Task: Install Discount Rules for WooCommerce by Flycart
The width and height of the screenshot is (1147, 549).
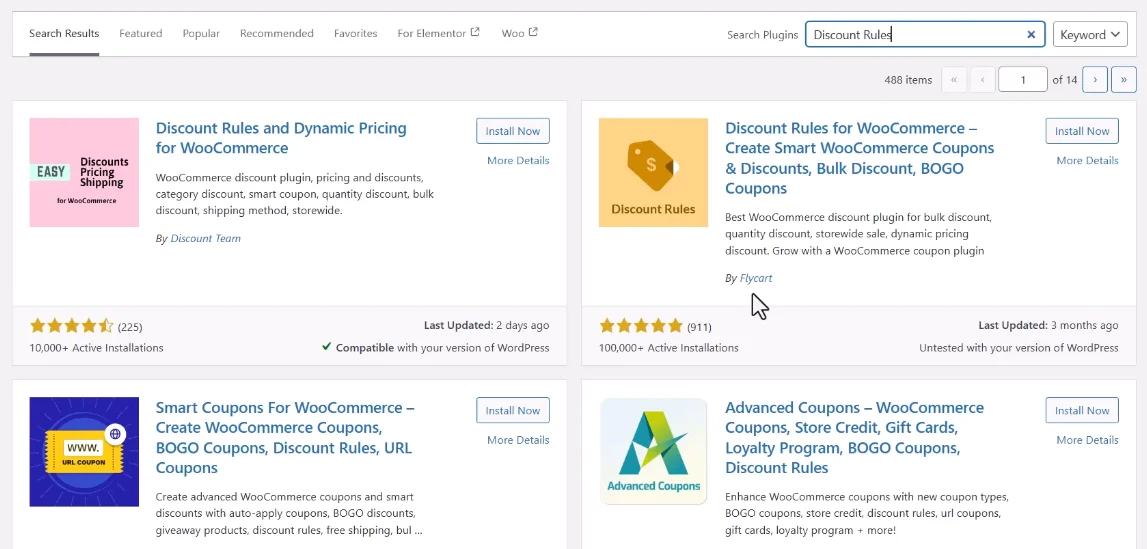Action: [1082, 131]
